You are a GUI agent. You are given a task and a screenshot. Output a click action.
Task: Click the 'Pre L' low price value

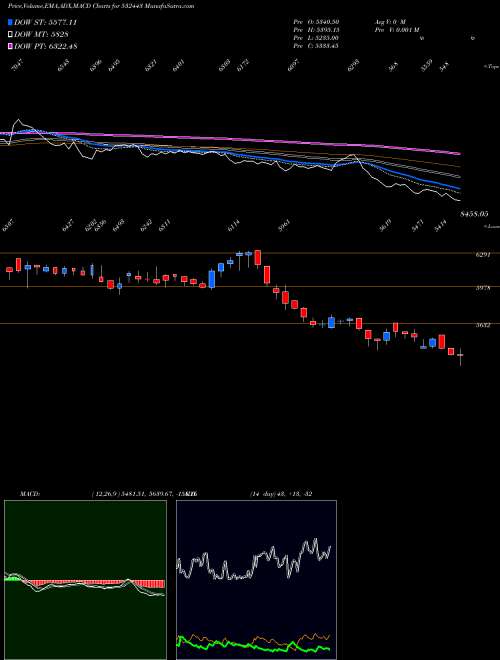click(316, 38)
